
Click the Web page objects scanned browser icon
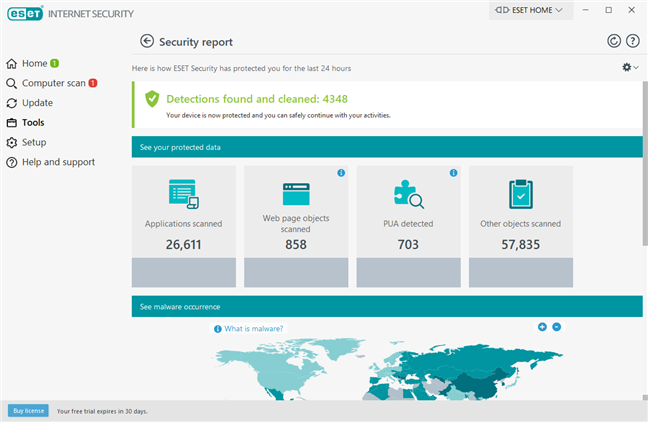click(296, 194)
